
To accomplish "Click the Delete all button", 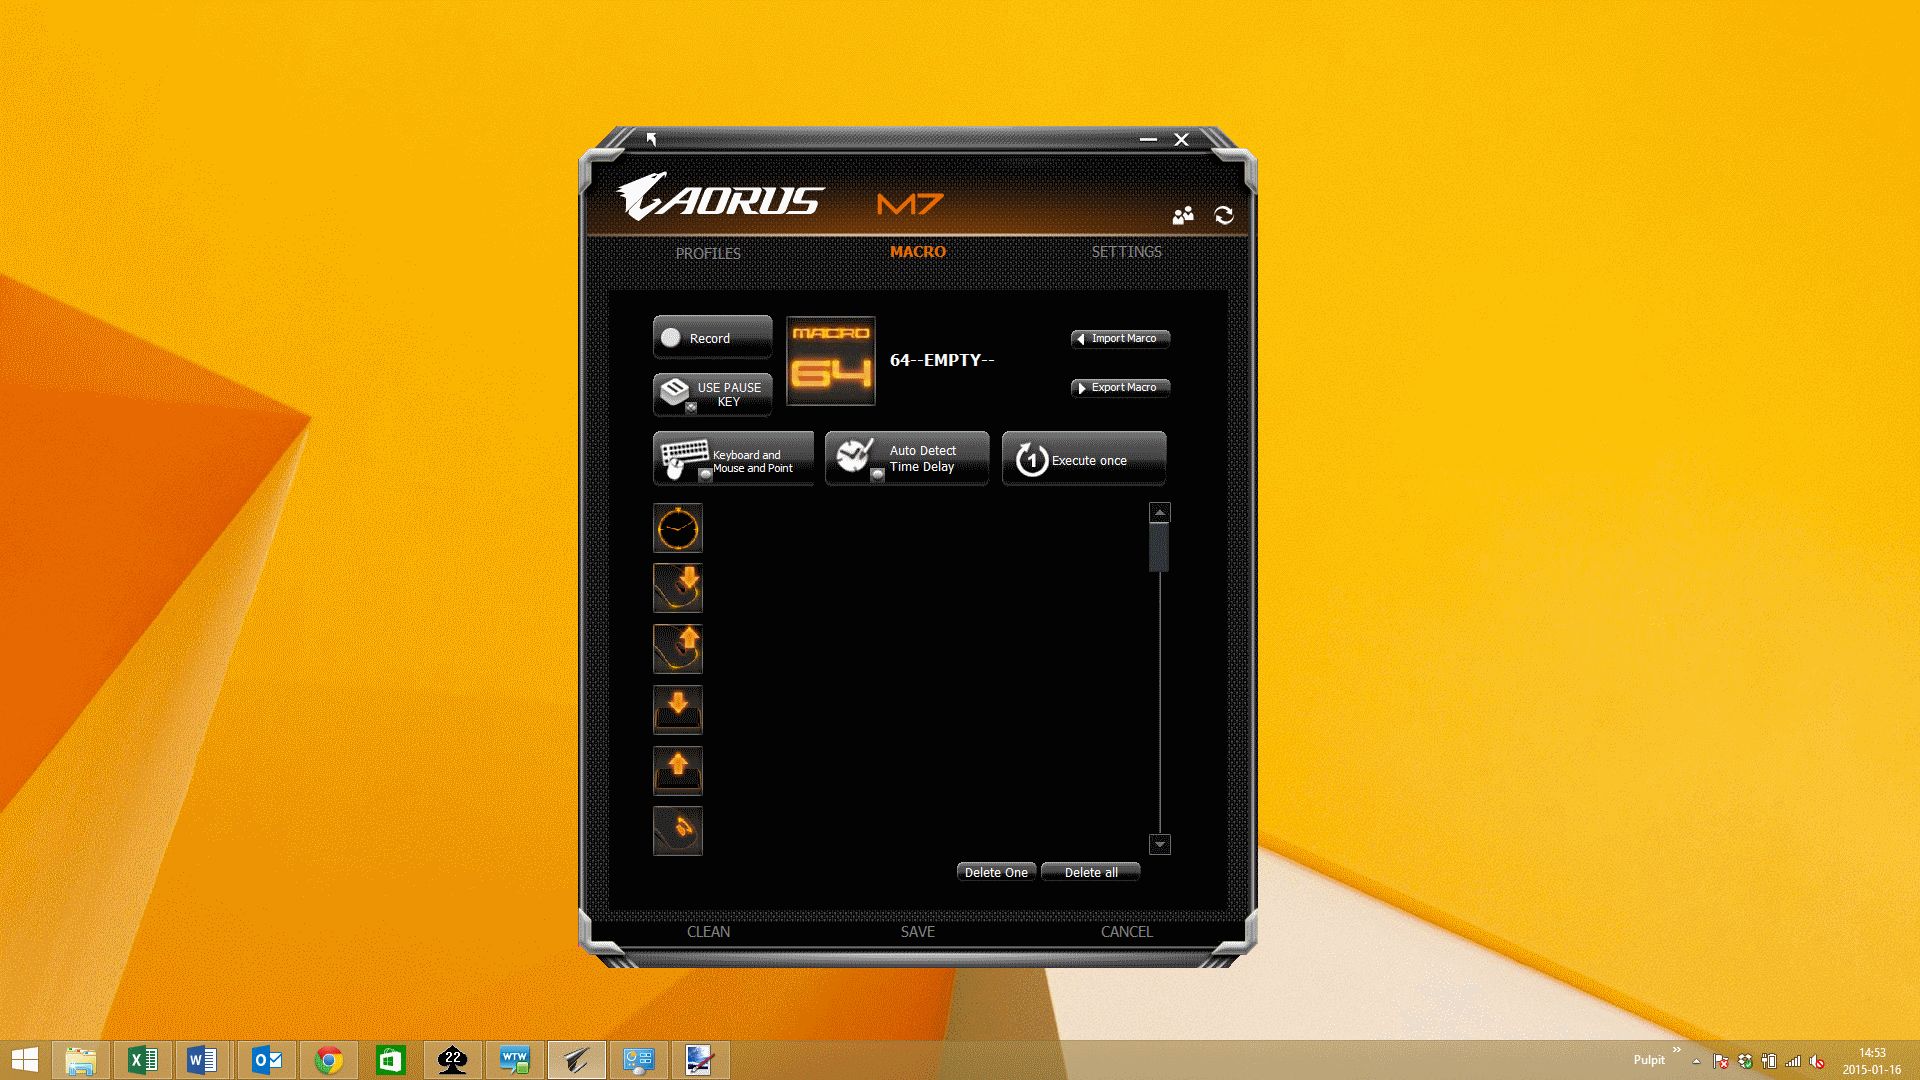I will (x=1090, y=872).
